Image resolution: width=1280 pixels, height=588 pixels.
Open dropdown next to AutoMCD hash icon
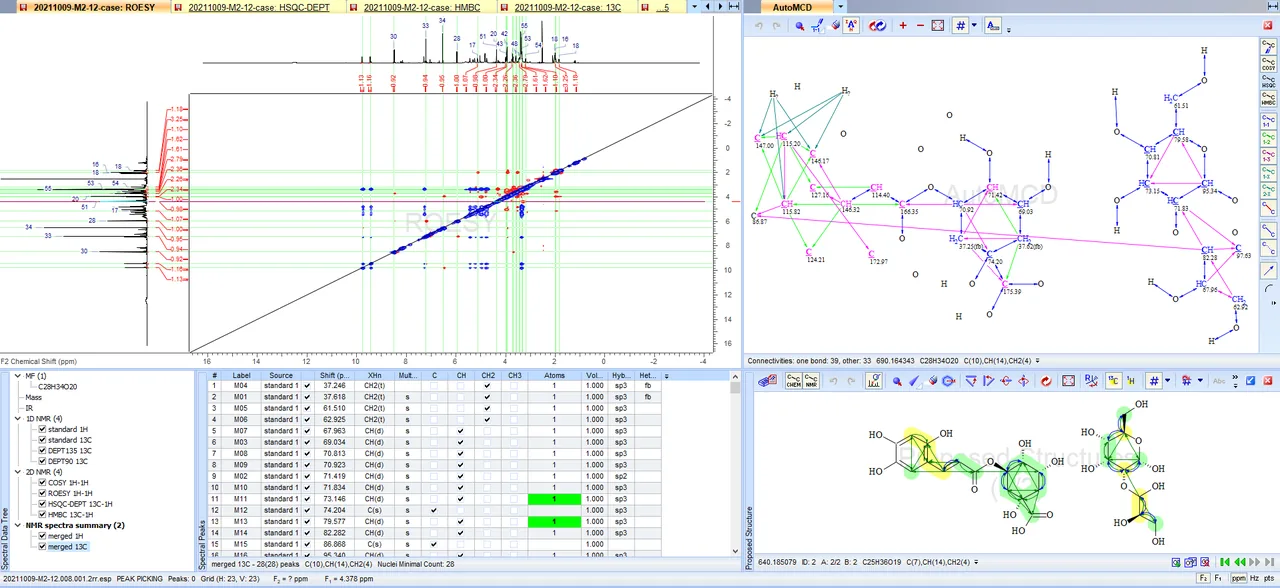click(972, 26)
